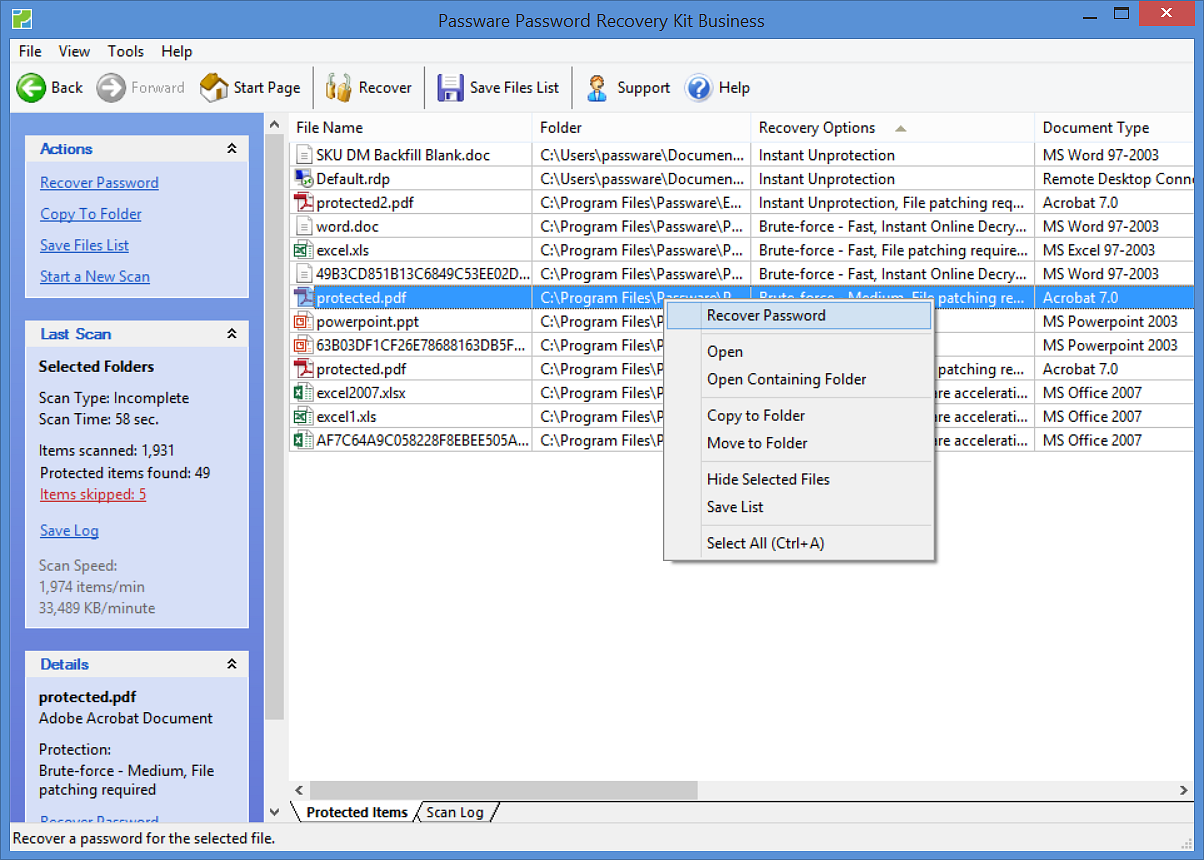The width and height of the screenshot is (1204, 860).
Task: Collapse the Actions panel
Action: point(232,148)
